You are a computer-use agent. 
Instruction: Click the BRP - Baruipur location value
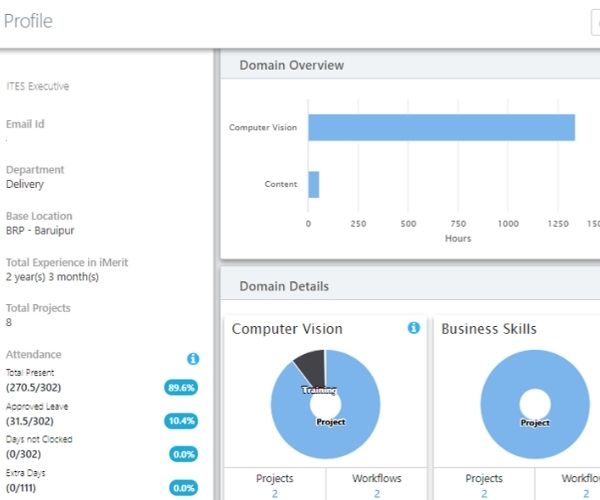point(40,230)
